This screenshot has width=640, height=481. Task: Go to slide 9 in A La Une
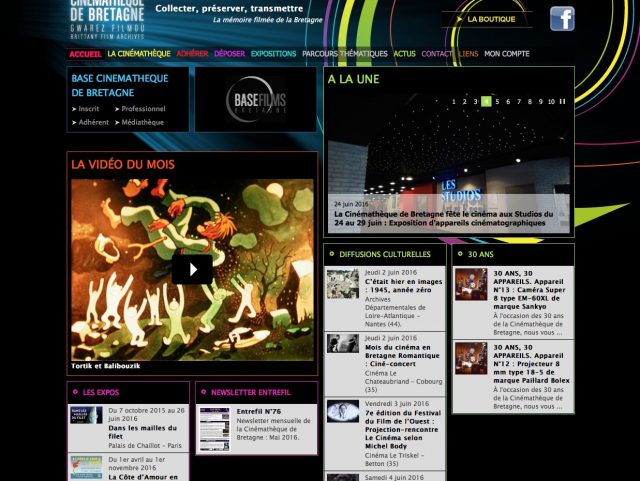coord(540,101)
